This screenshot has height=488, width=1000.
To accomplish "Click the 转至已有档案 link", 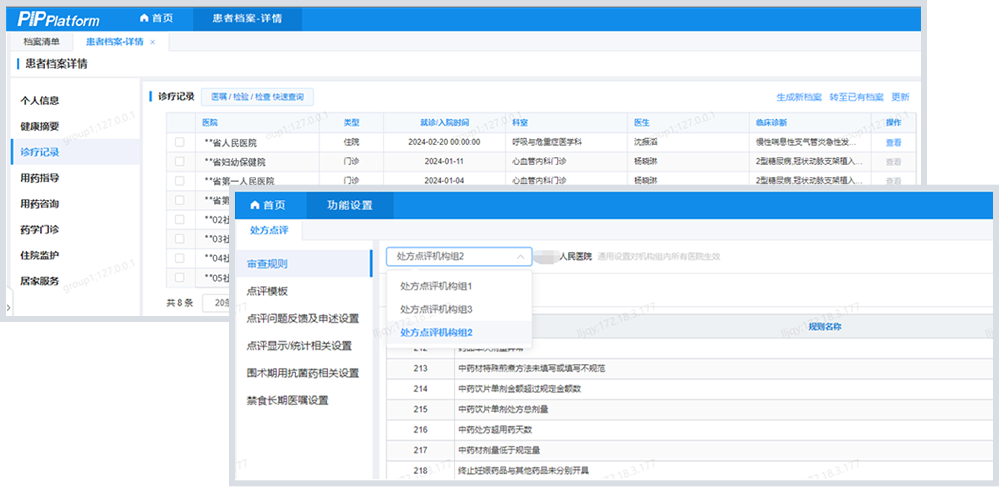I will pyautogui.click(x=858, y=97).
